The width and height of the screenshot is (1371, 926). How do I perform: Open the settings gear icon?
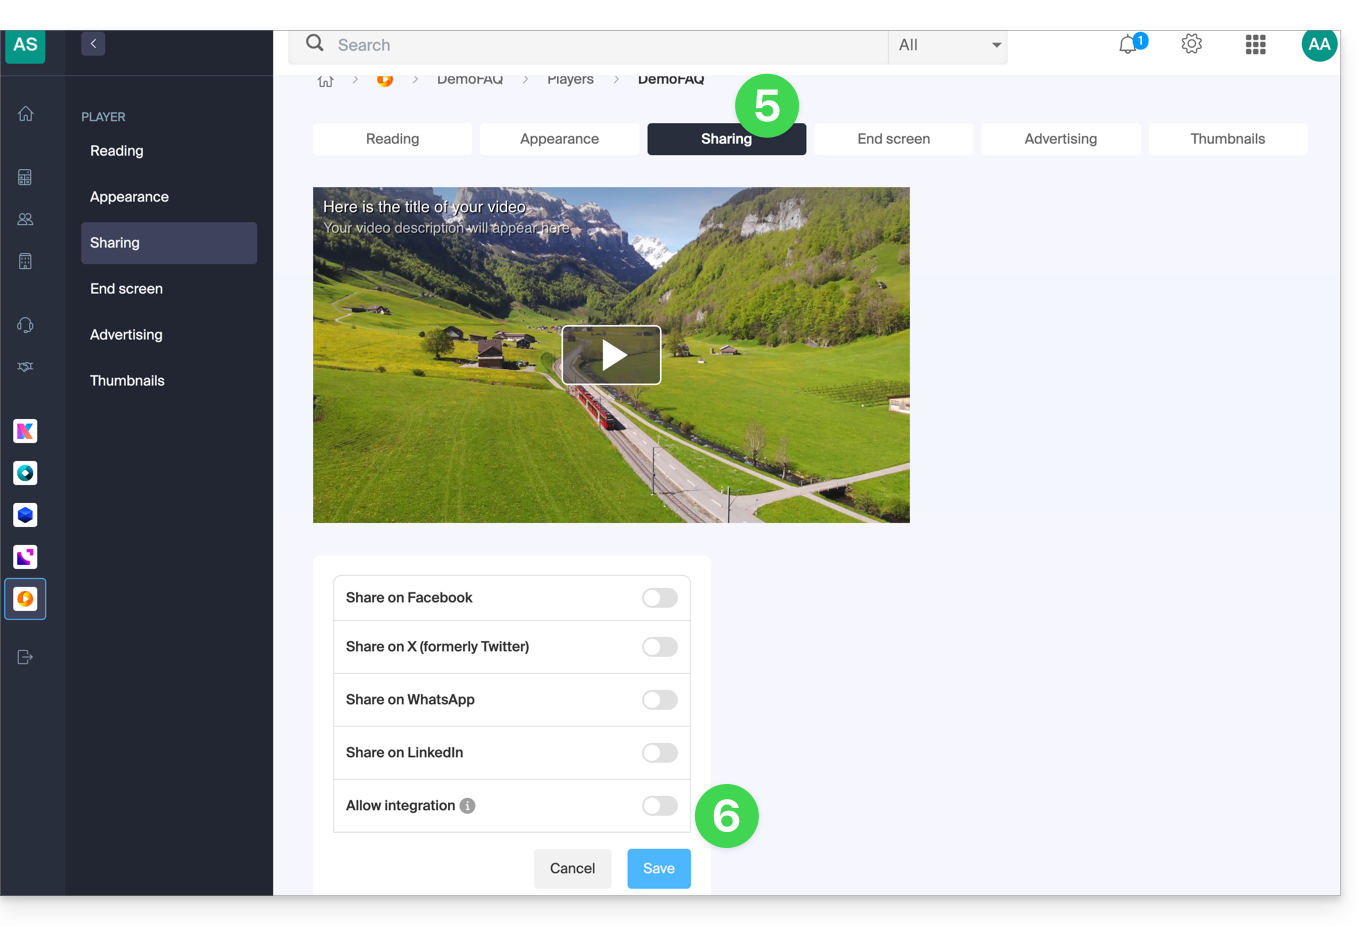1191,44
